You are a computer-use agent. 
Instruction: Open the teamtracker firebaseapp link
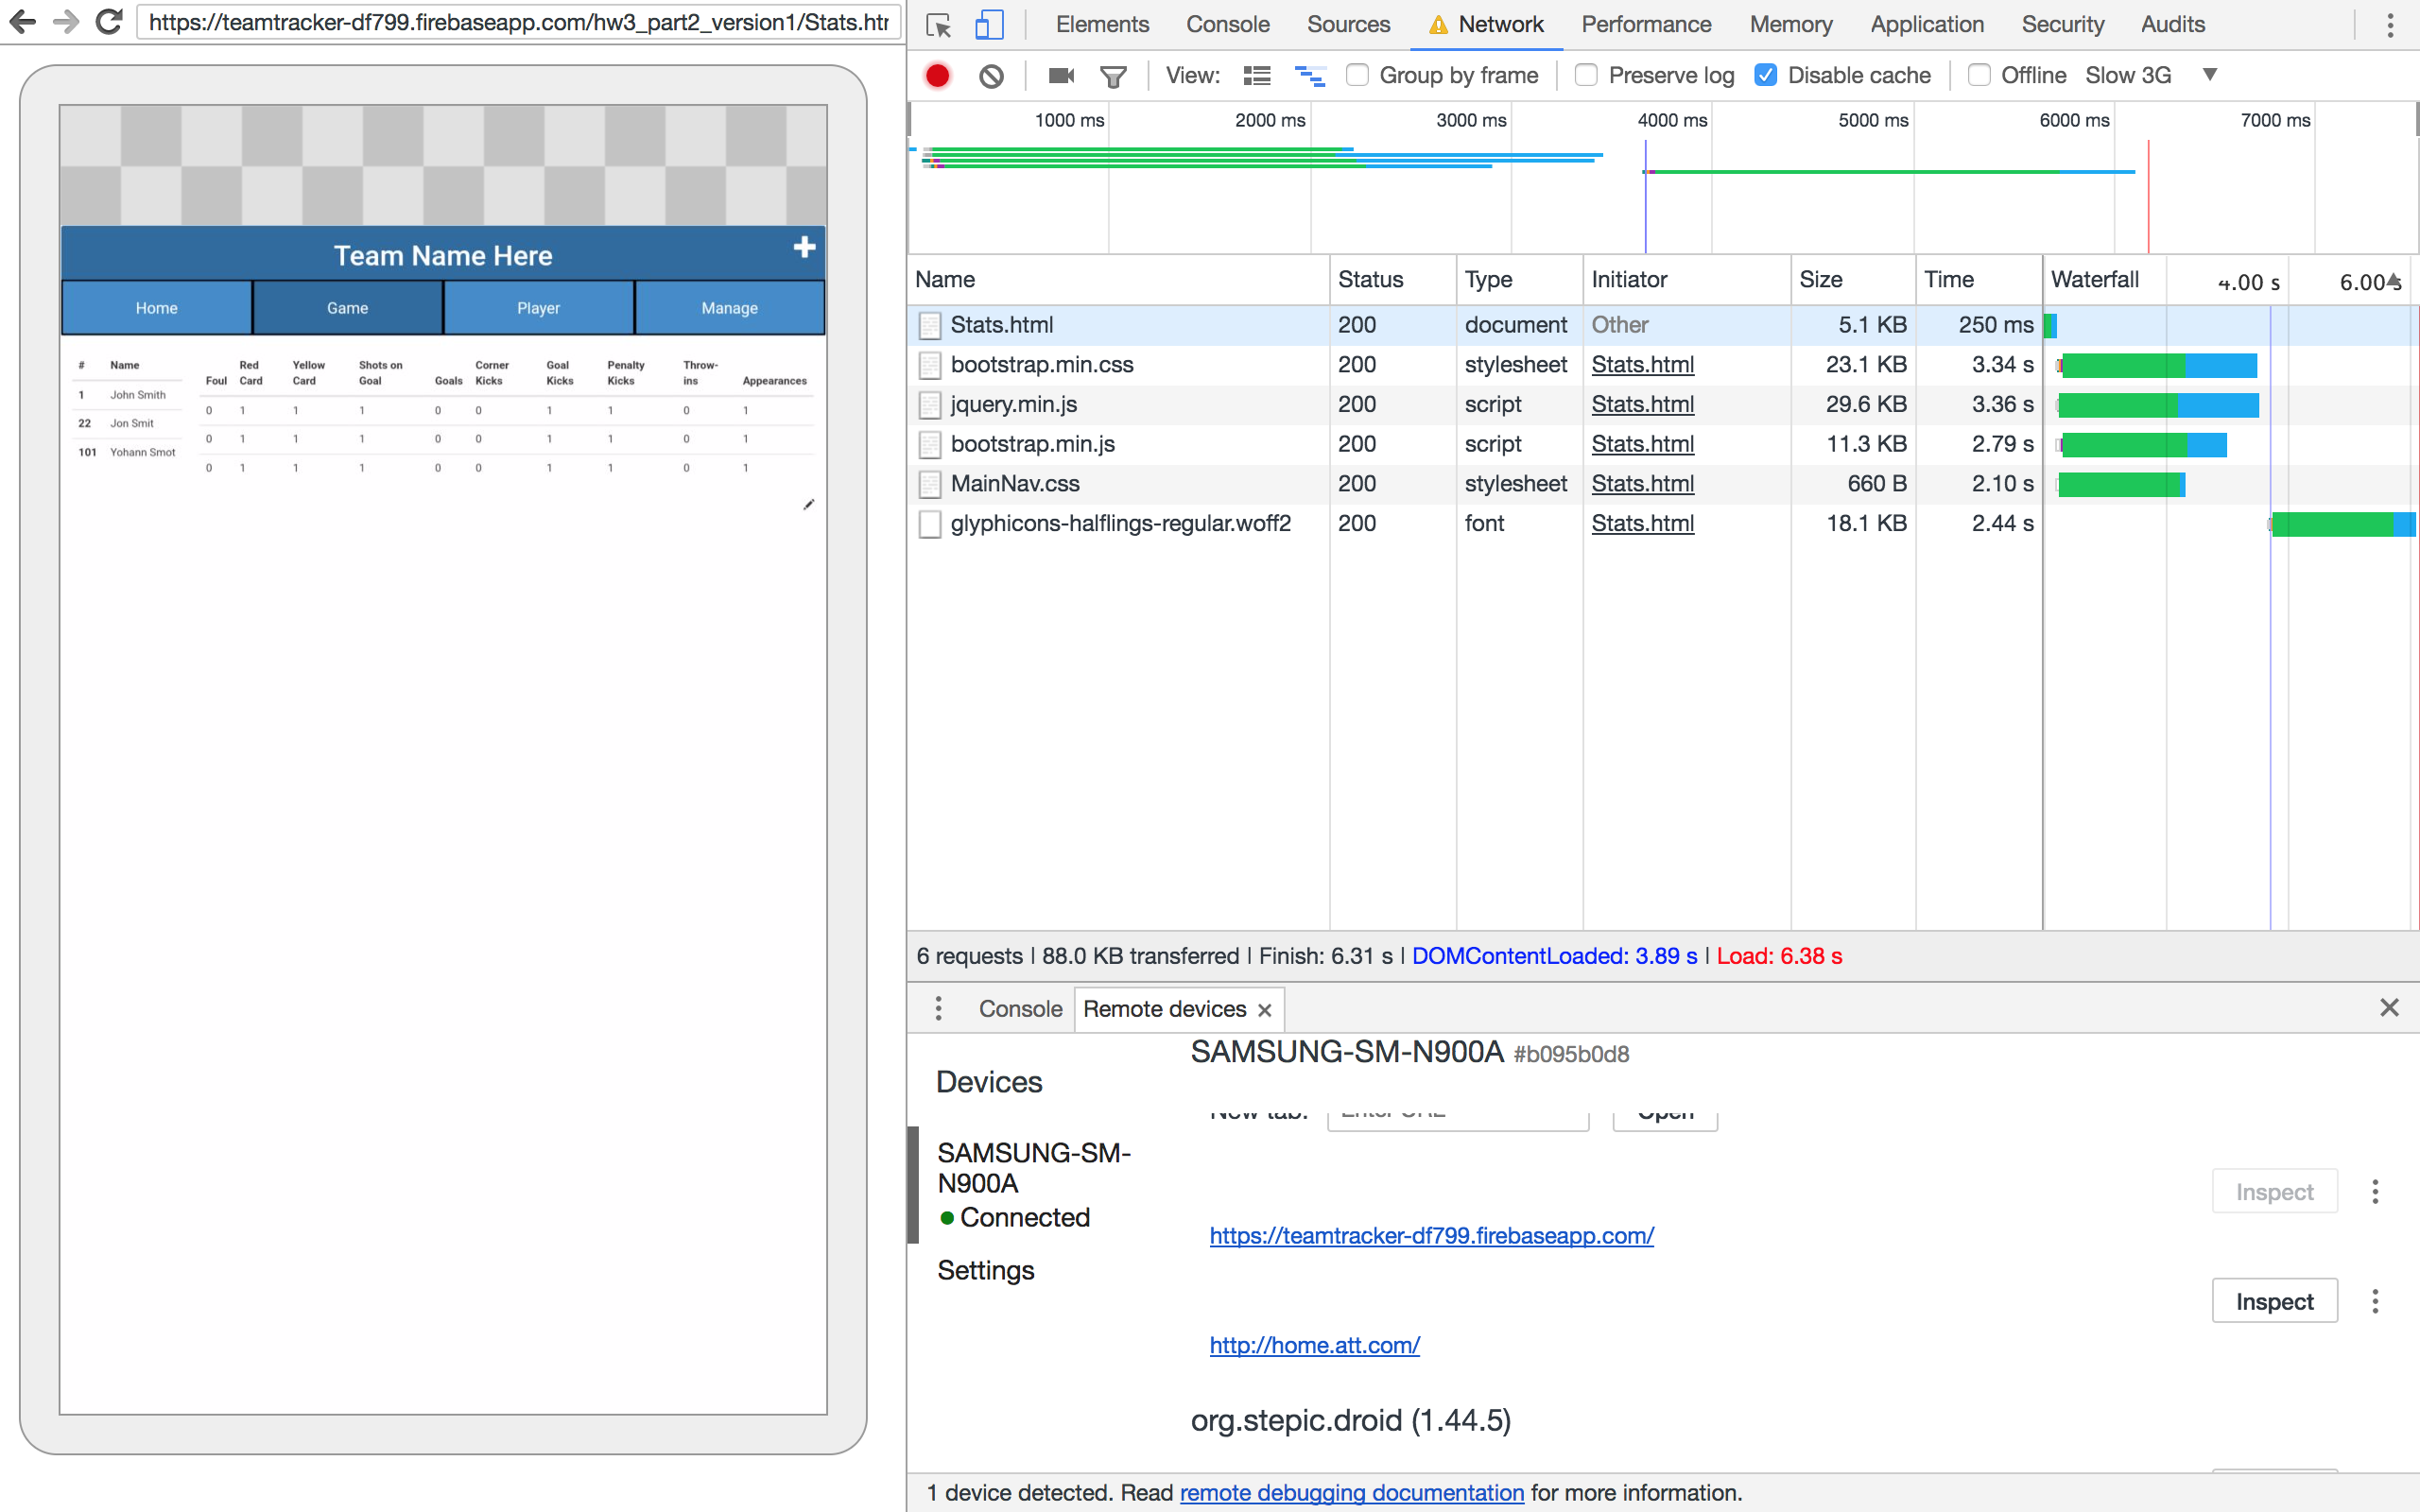pos(1431,1236)
